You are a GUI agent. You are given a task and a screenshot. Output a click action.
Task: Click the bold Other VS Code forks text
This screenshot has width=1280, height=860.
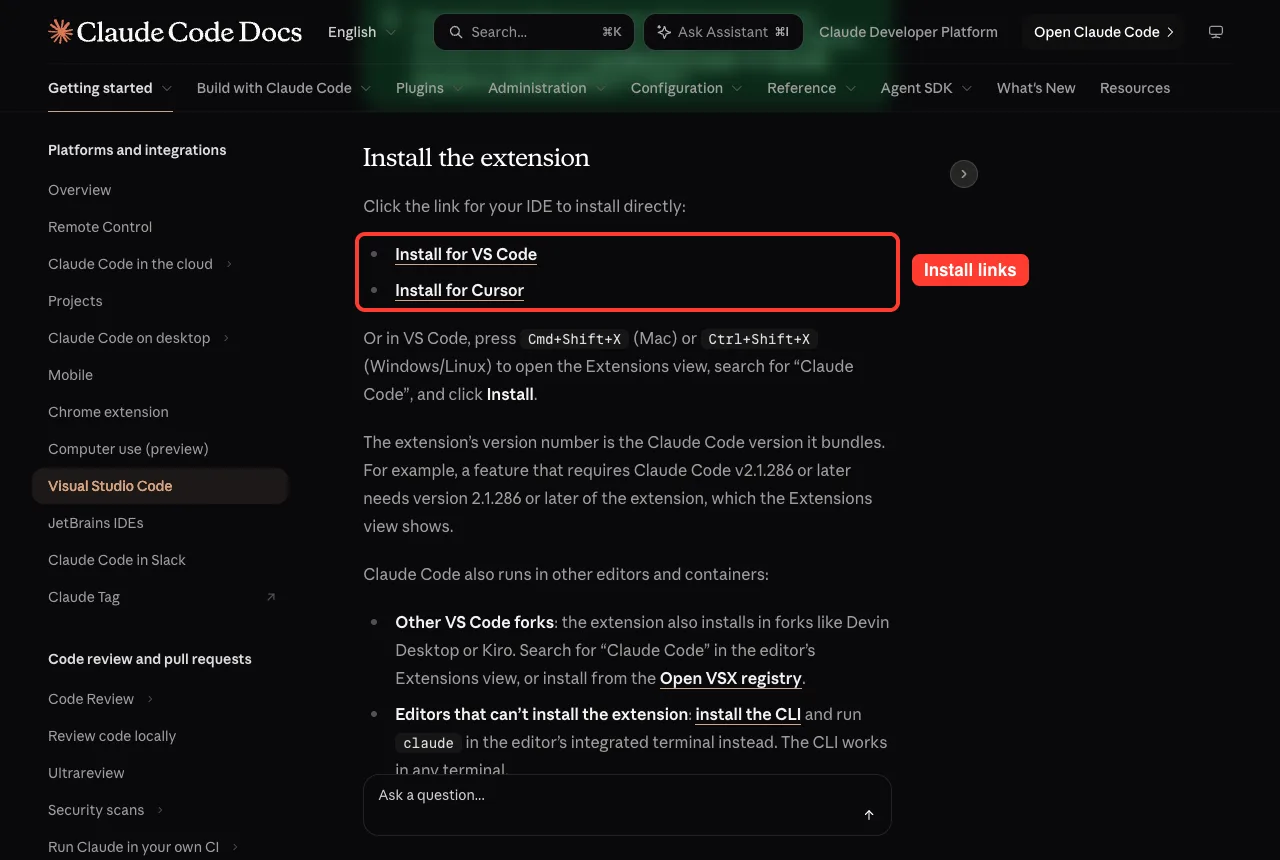click(x=474, y=622)
